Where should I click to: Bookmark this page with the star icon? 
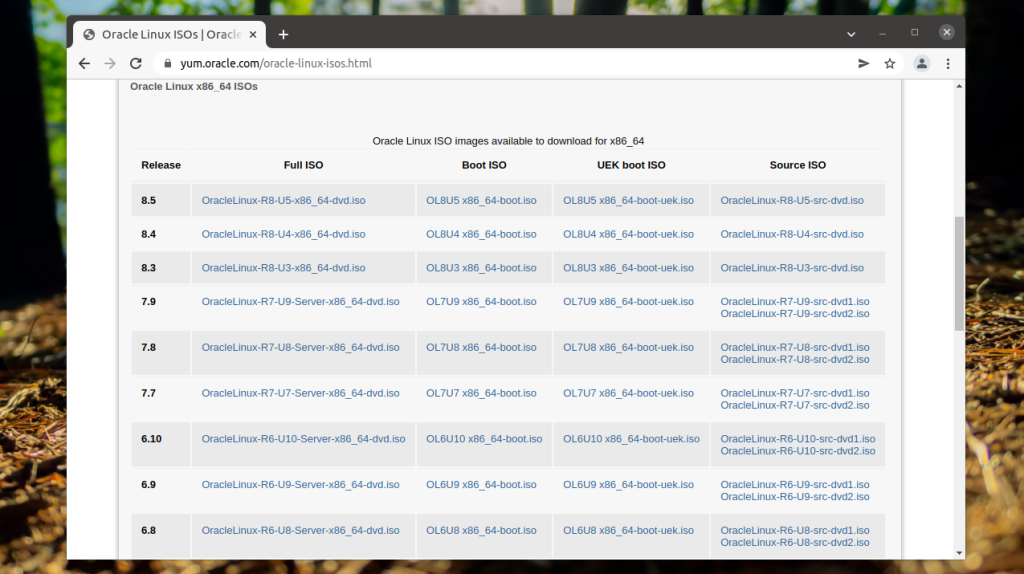(x=889, y=63)
